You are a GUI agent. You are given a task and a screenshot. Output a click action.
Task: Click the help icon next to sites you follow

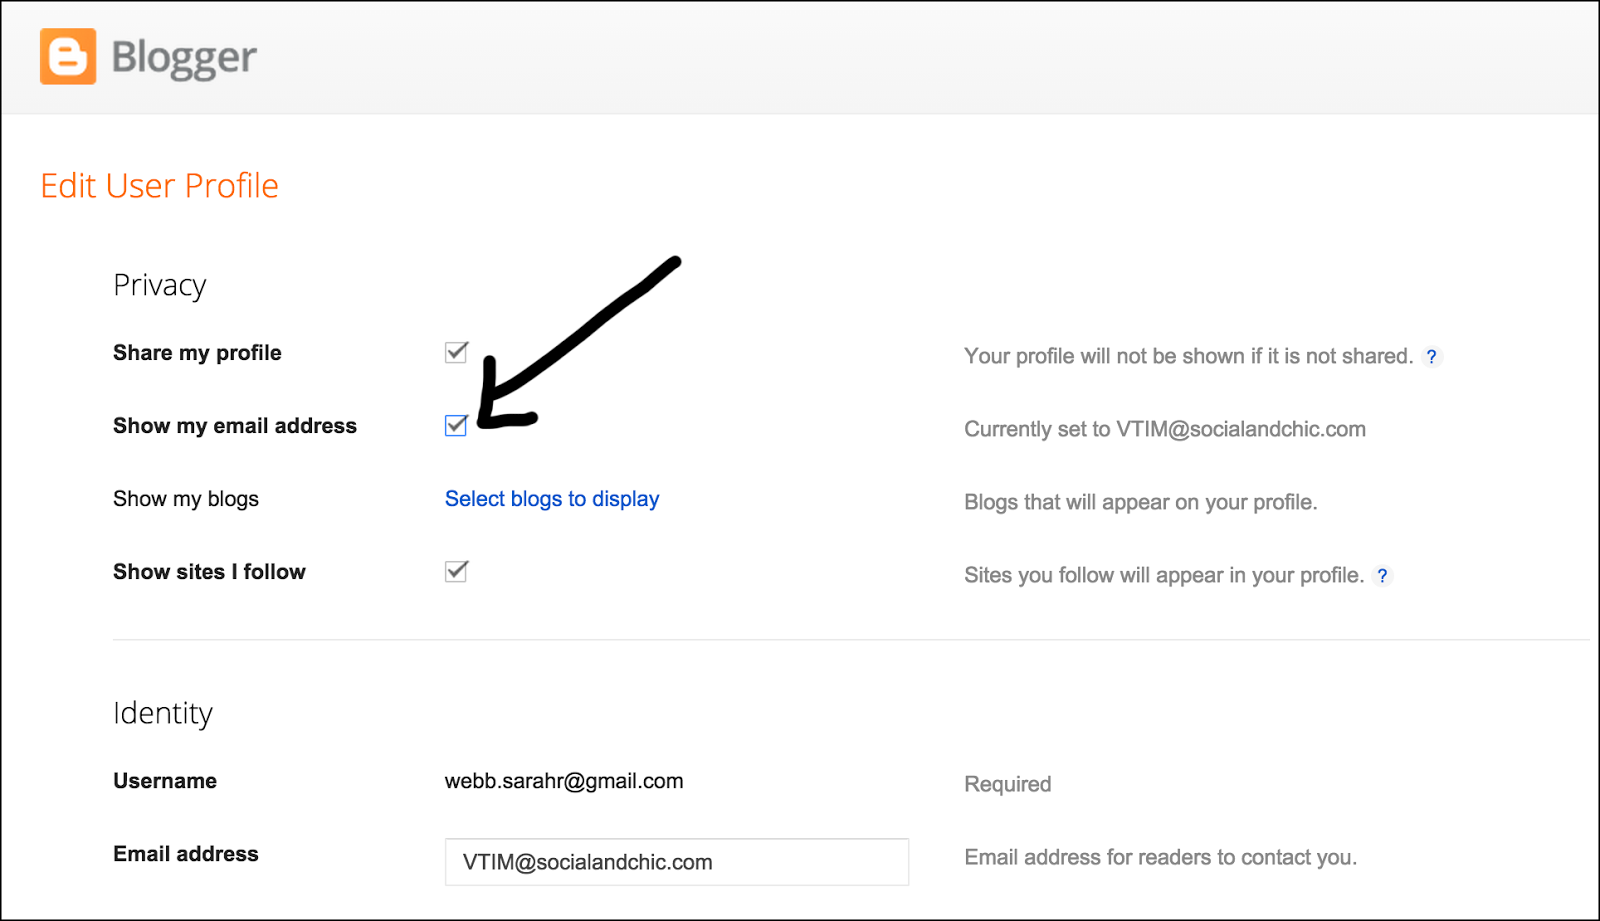coord(1383,575)
